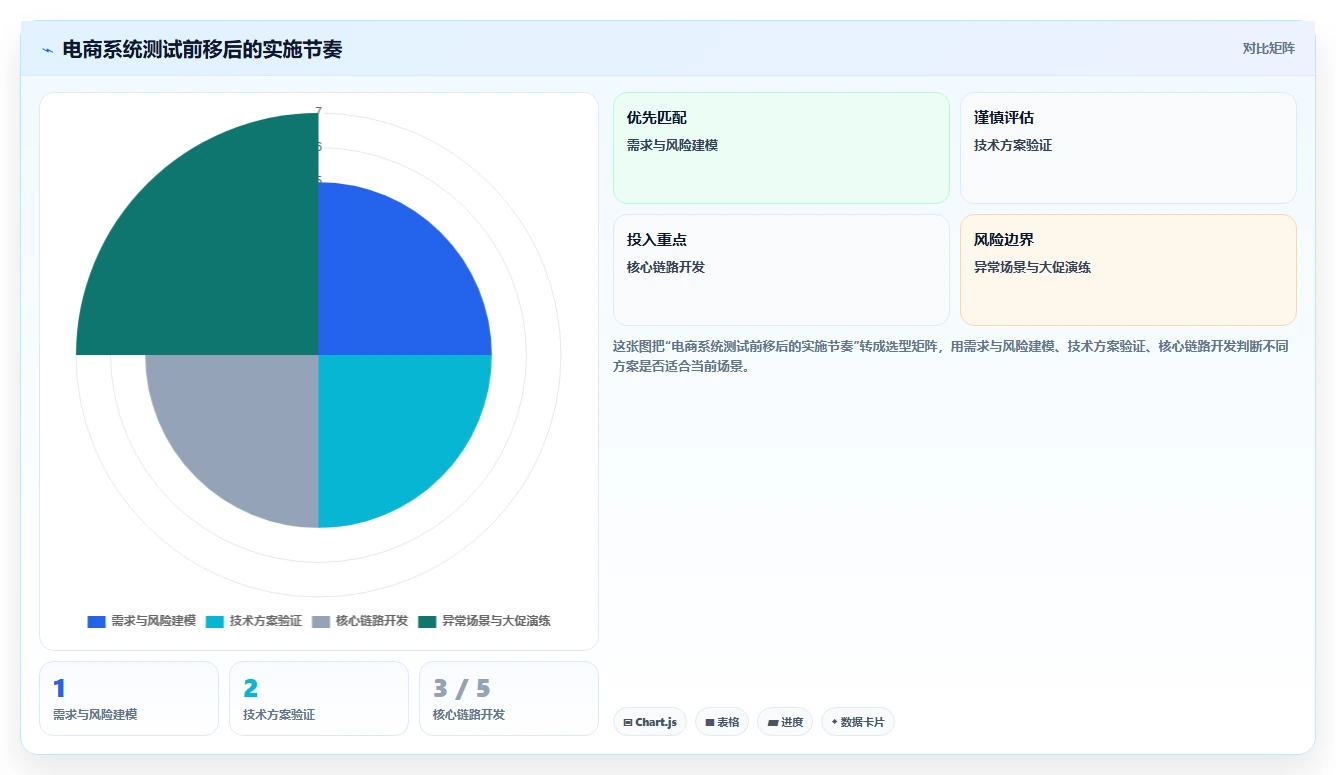Click the stat card showing 2
The width and height of the screenshot is (1336, 775).
pos(319,698)
